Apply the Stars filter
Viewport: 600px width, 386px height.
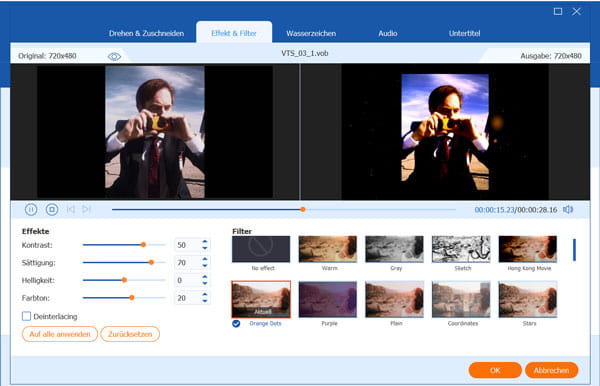pyautogui.click(x=527, y=299)
